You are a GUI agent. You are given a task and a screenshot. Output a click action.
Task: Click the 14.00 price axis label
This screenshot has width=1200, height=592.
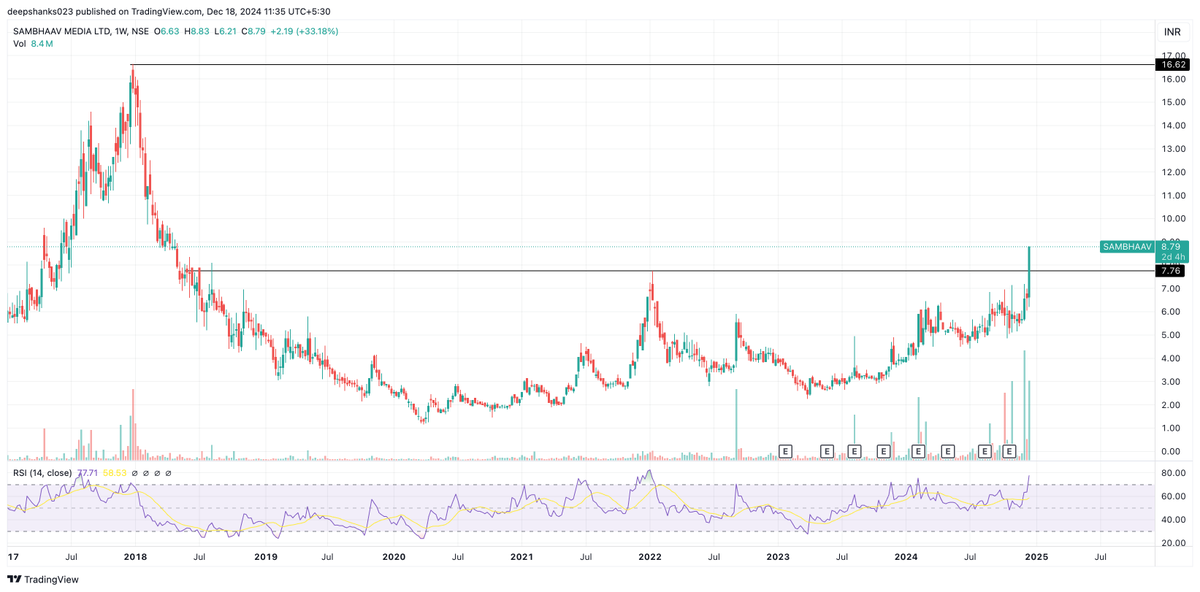[1173, 126]
